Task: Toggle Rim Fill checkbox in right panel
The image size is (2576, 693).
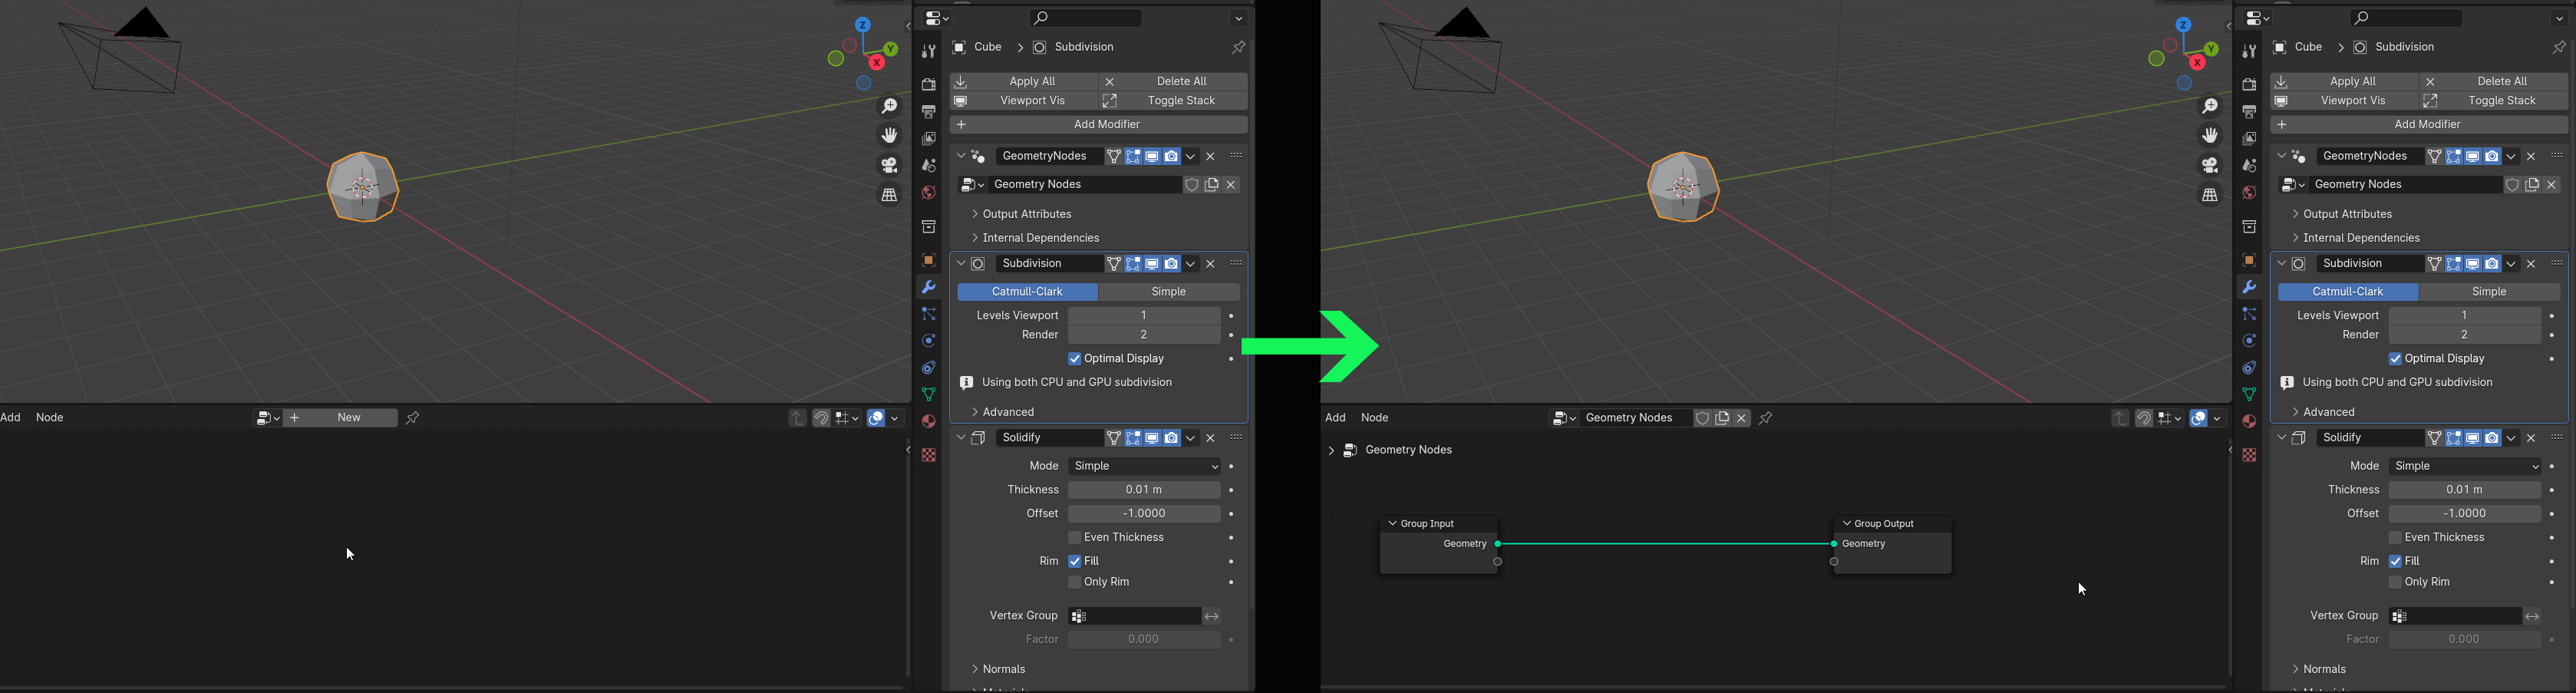Action: (2395, 562)
